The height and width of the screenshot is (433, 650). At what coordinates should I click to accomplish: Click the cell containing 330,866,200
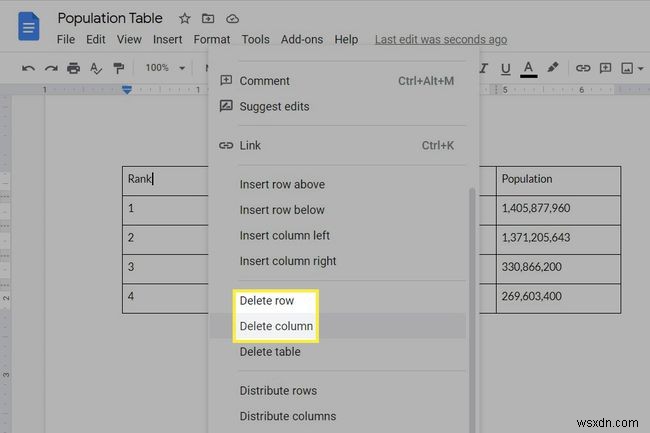pyautogui.click(x=558, y=269)
